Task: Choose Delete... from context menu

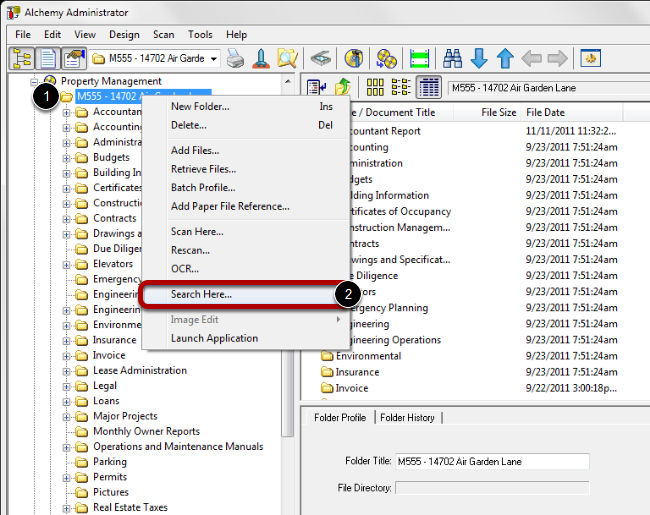Action: 246,125
